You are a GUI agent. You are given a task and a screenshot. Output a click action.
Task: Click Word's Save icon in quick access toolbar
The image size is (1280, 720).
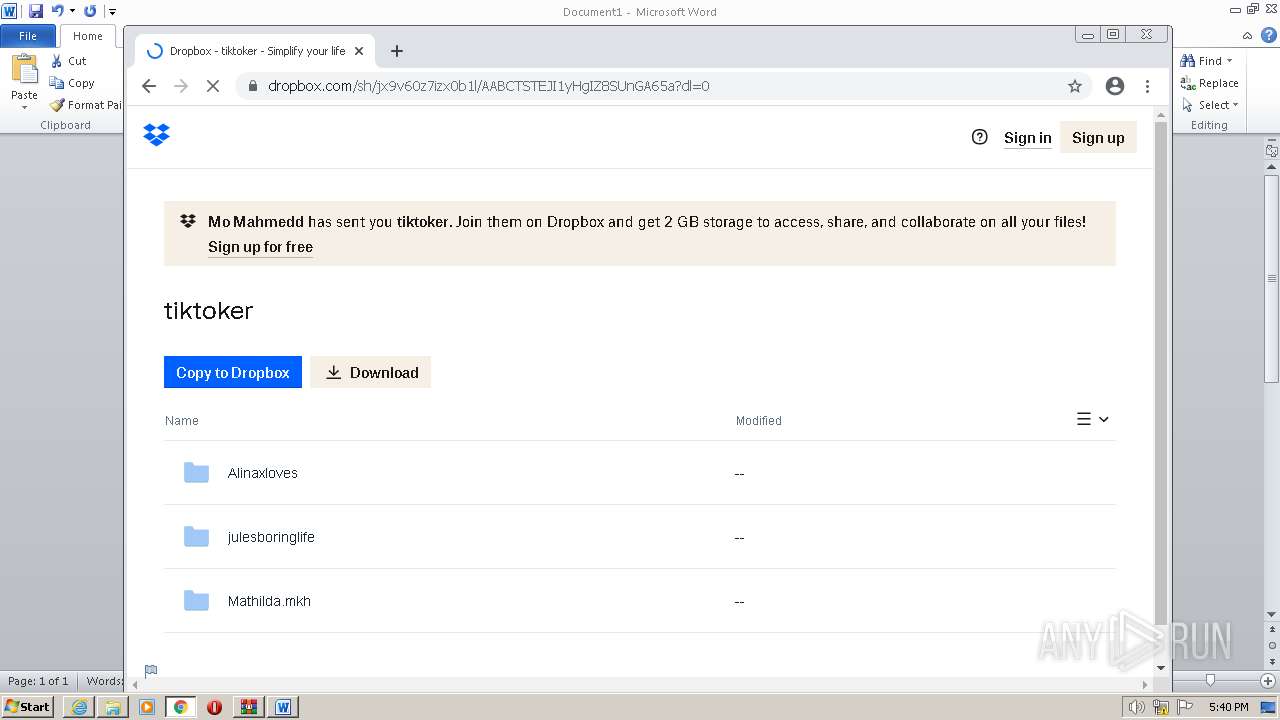[36, 11]
